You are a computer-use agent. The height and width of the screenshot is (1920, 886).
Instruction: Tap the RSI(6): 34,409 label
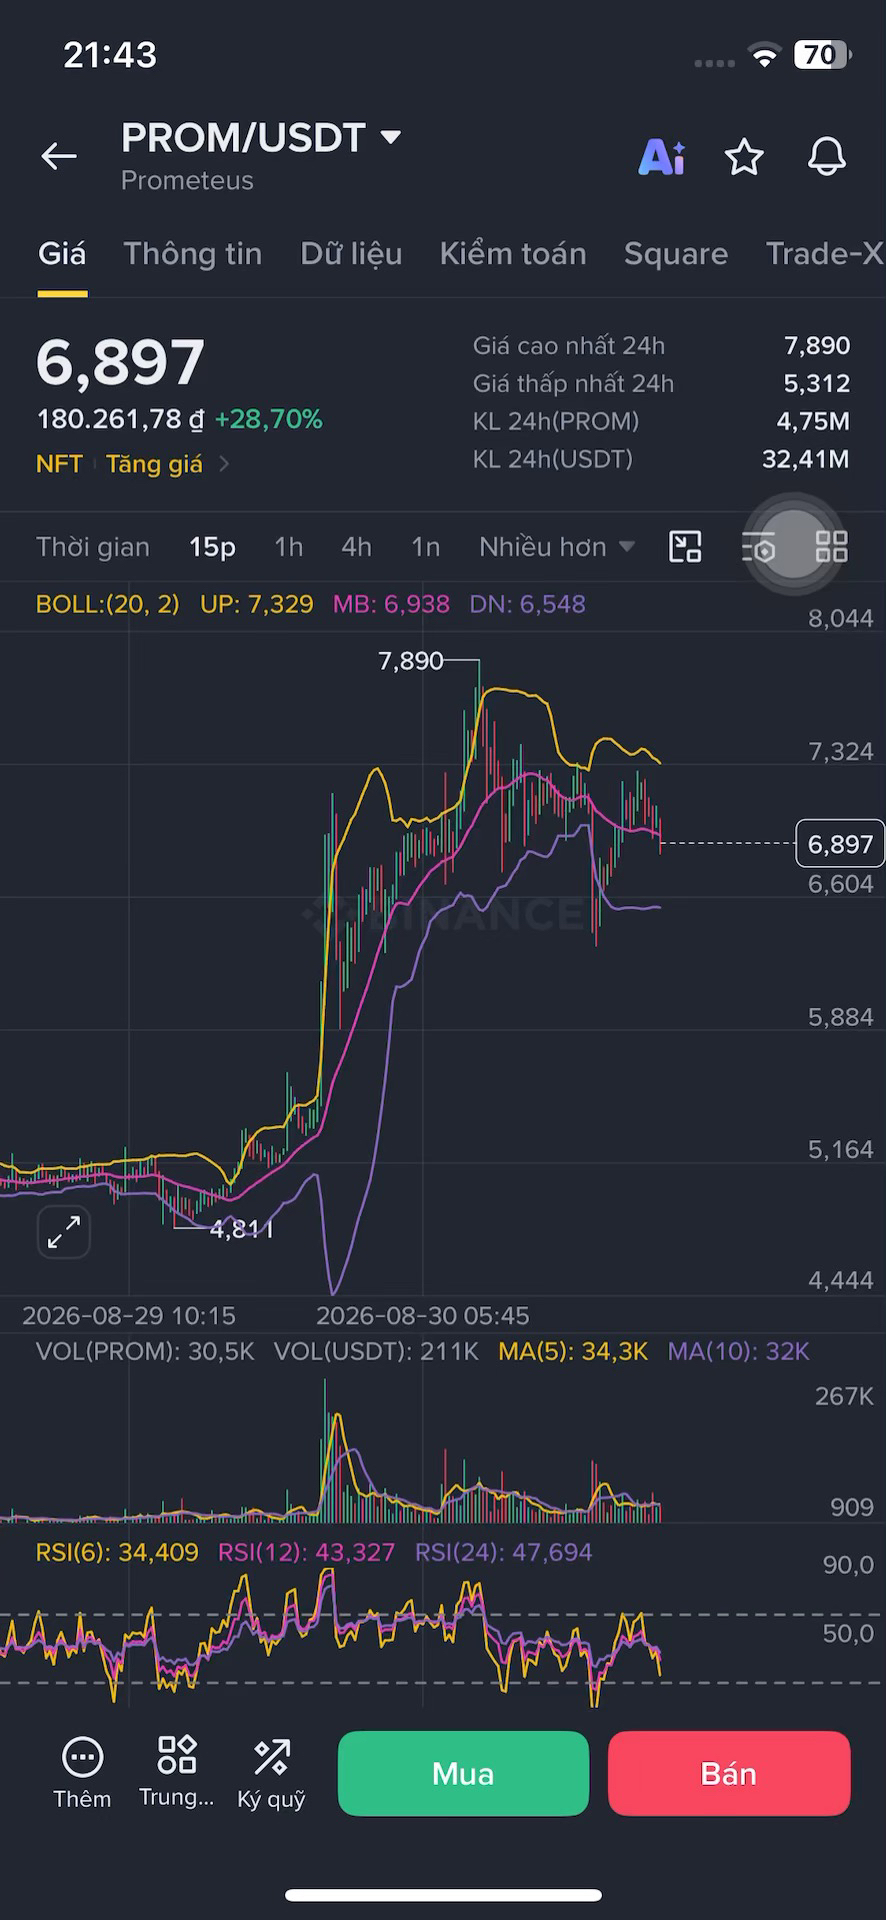pyautogui.click(x=117, y=1552)
